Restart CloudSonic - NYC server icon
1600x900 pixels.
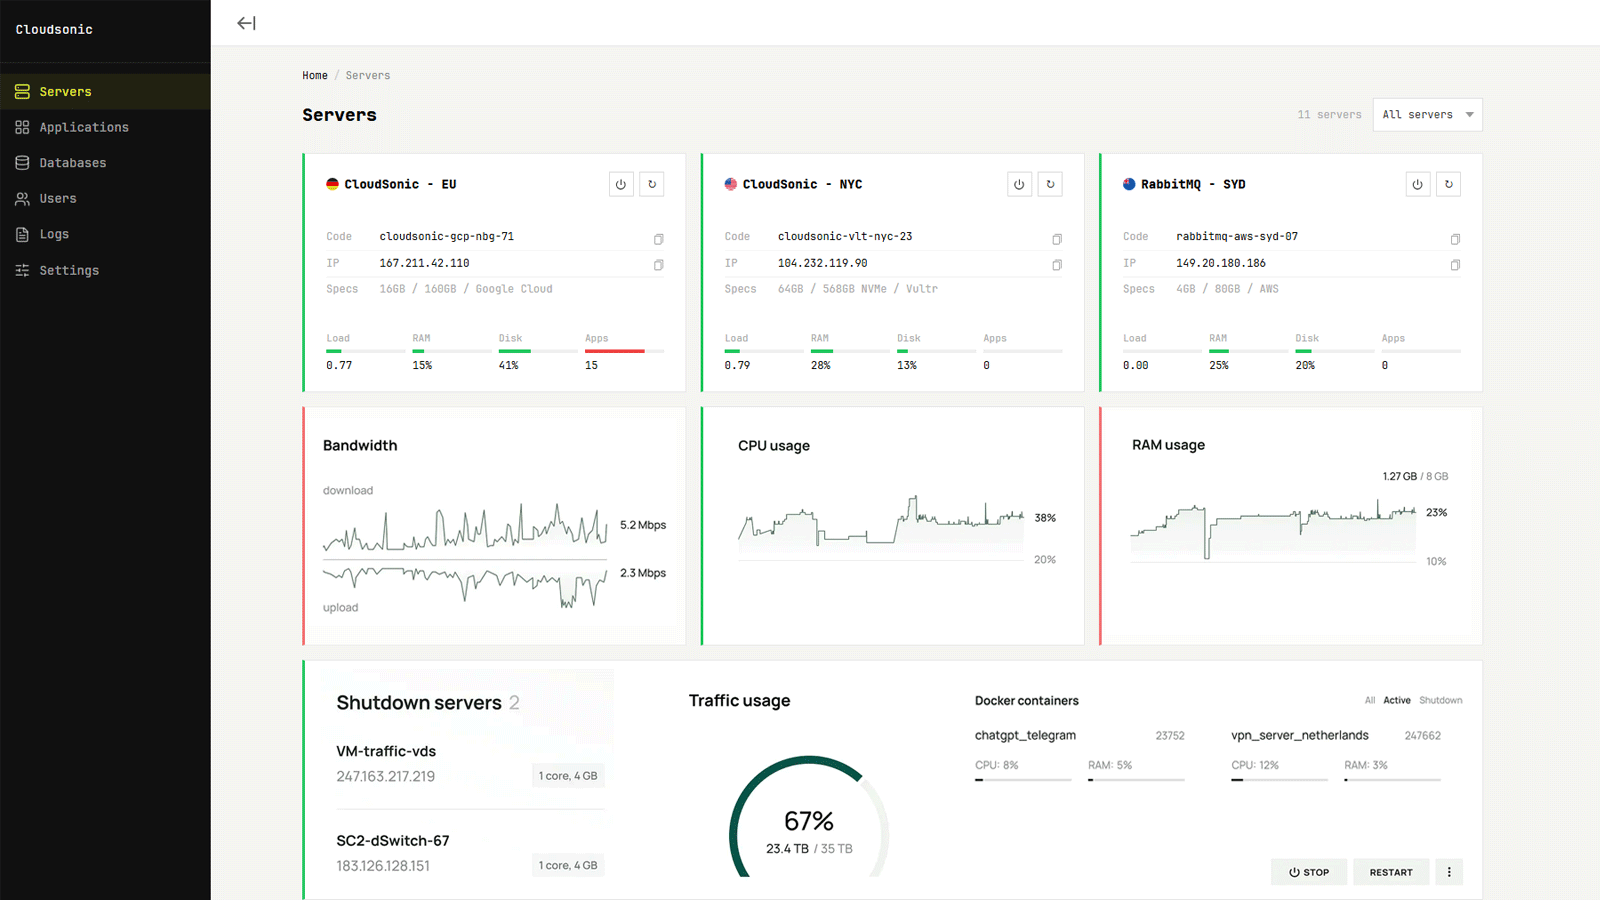tap(1050, 184)
